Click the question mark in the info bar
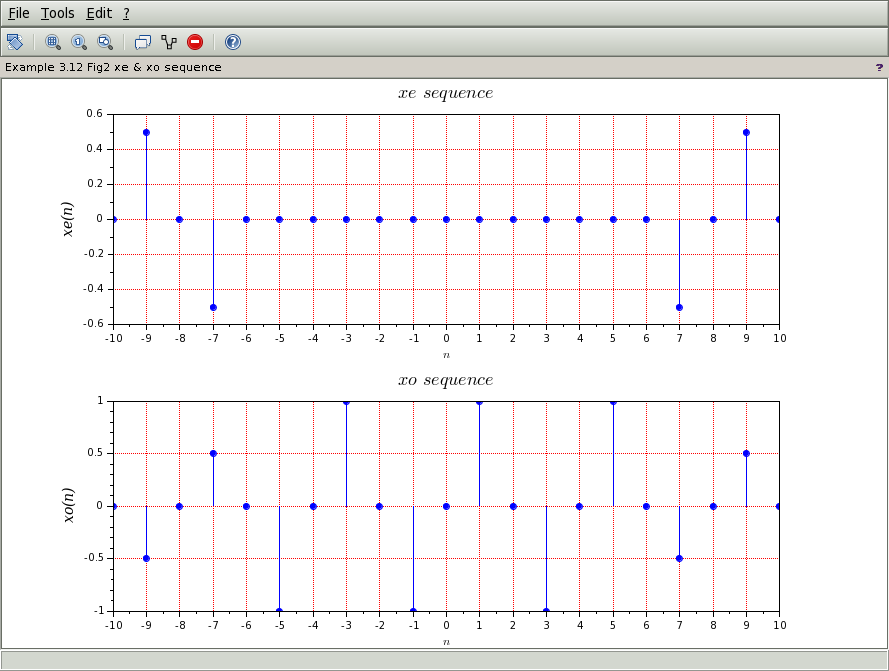 click(879, 67)
